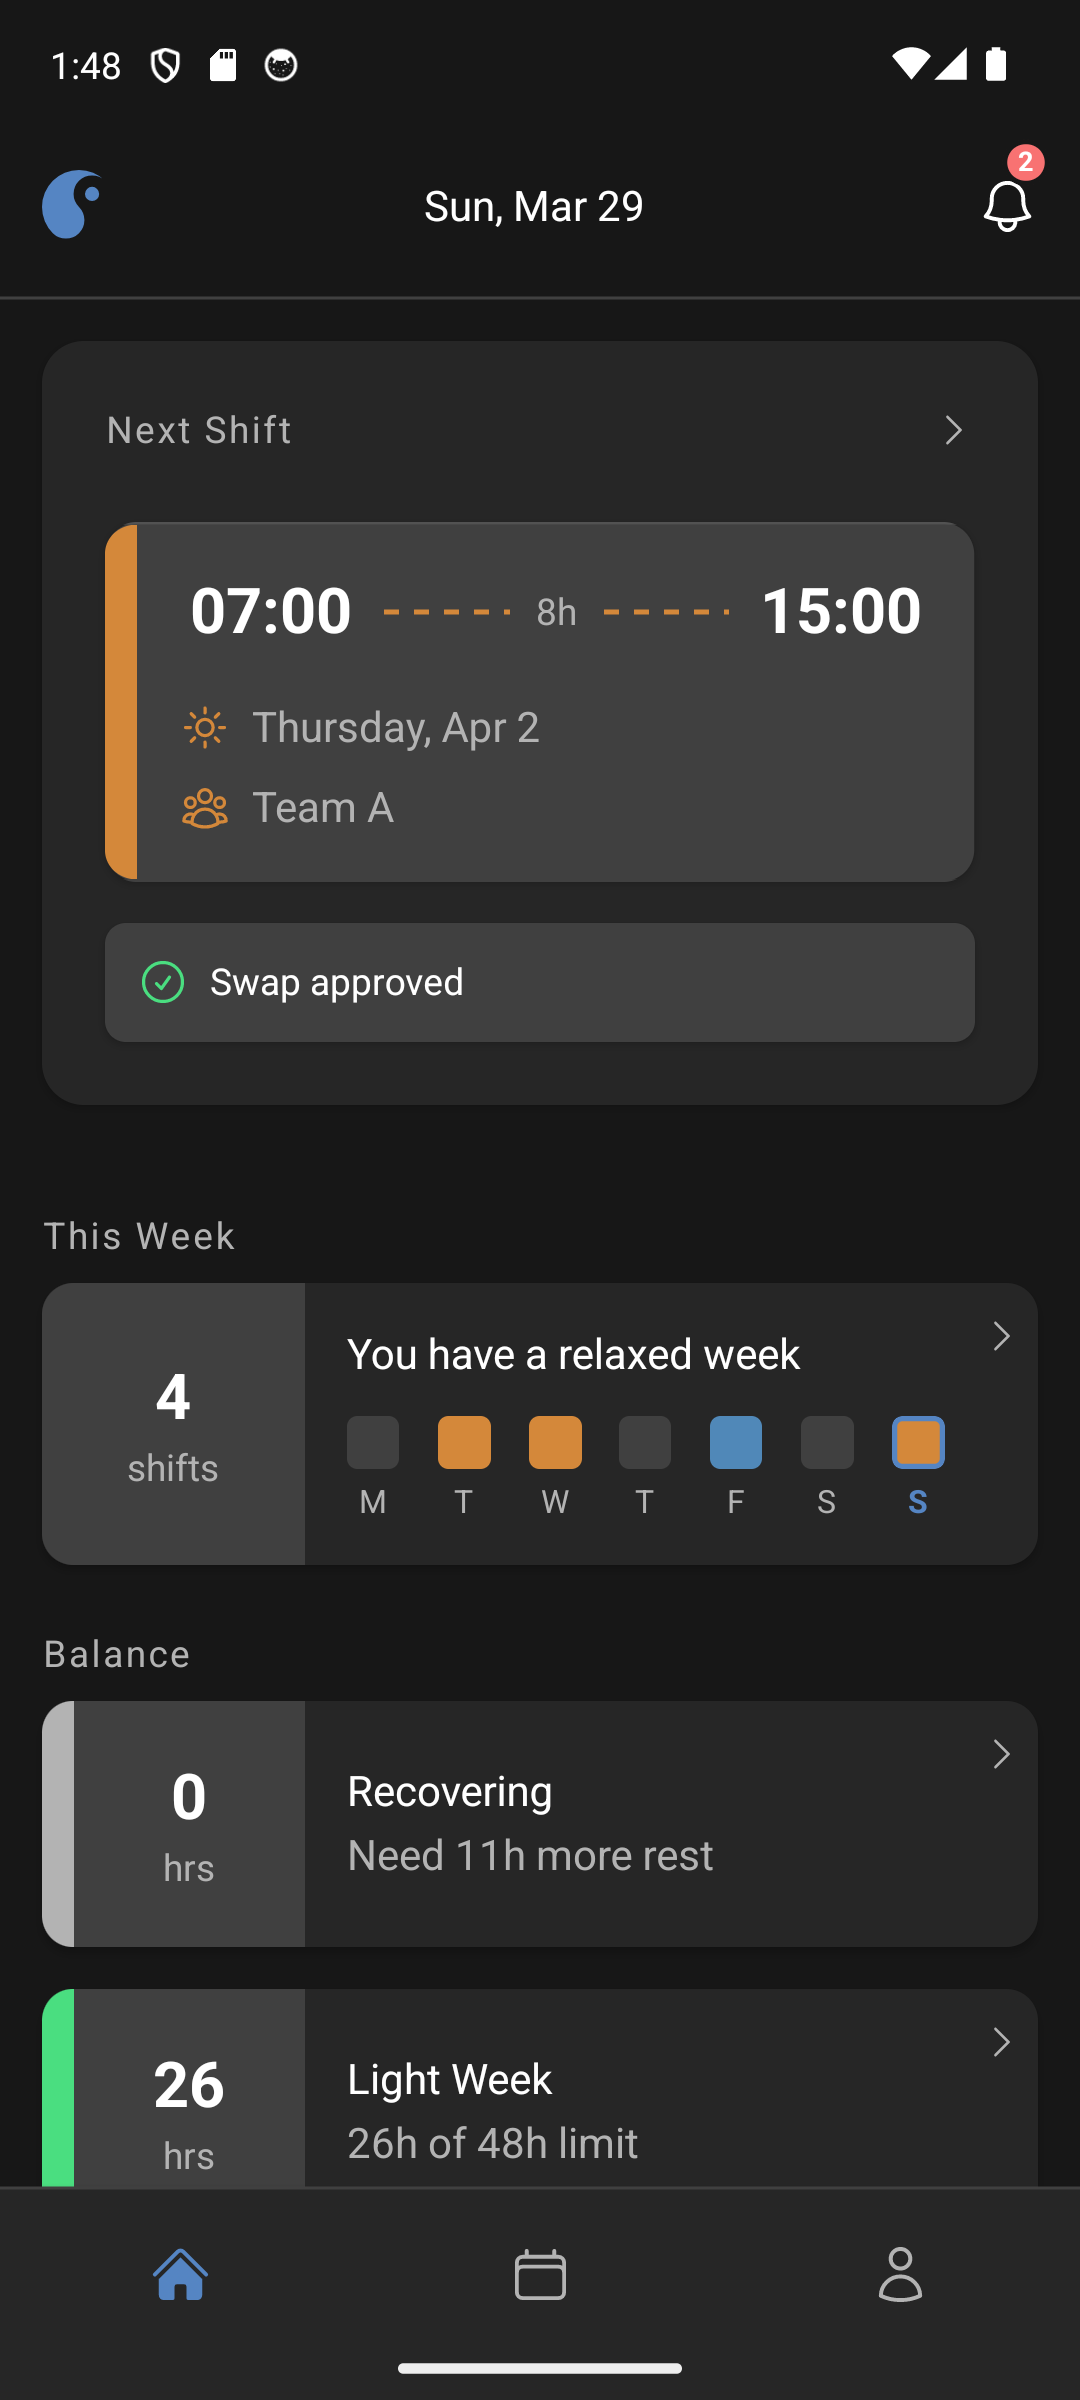Tap the Swap approved banner

540,982
